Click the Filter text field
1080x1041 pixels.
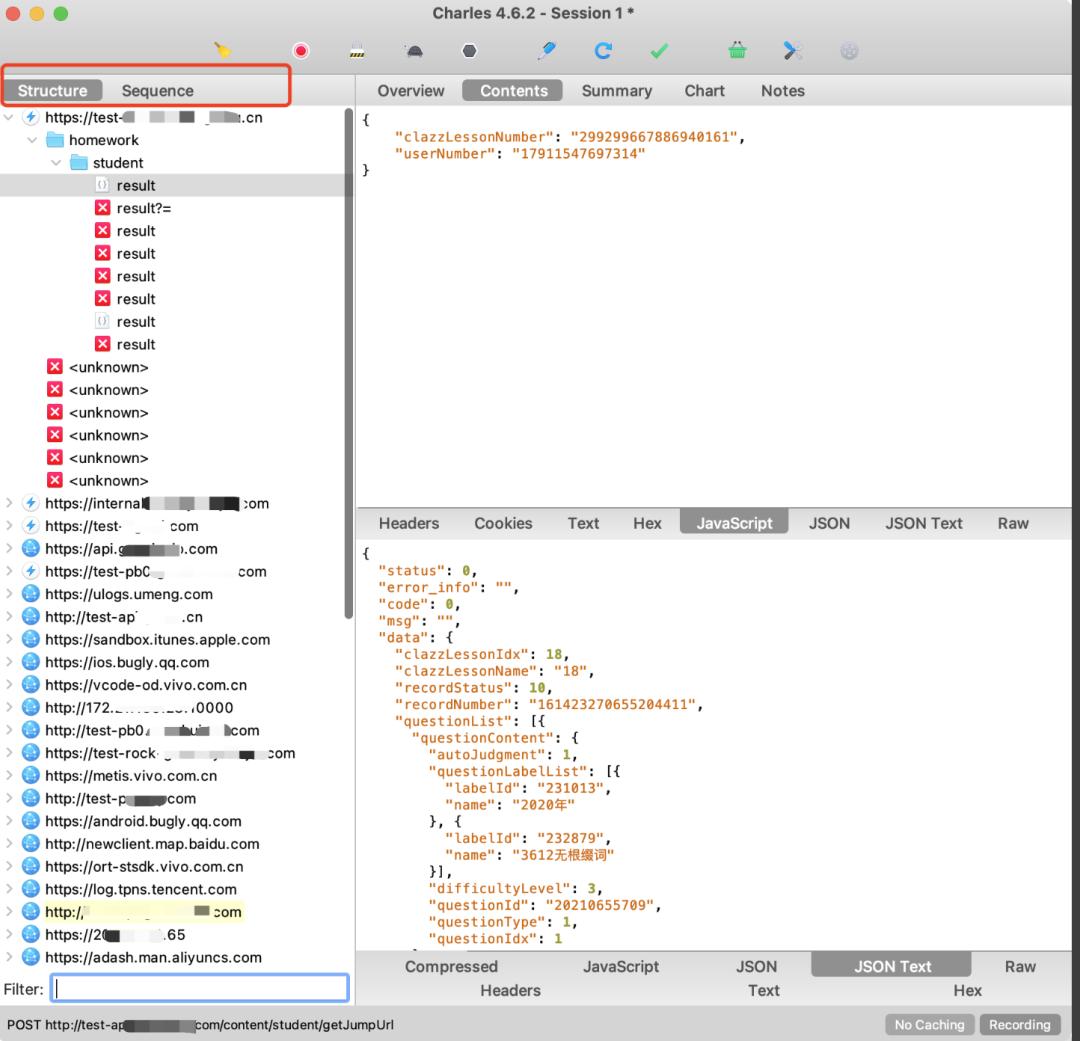point(200,989)
